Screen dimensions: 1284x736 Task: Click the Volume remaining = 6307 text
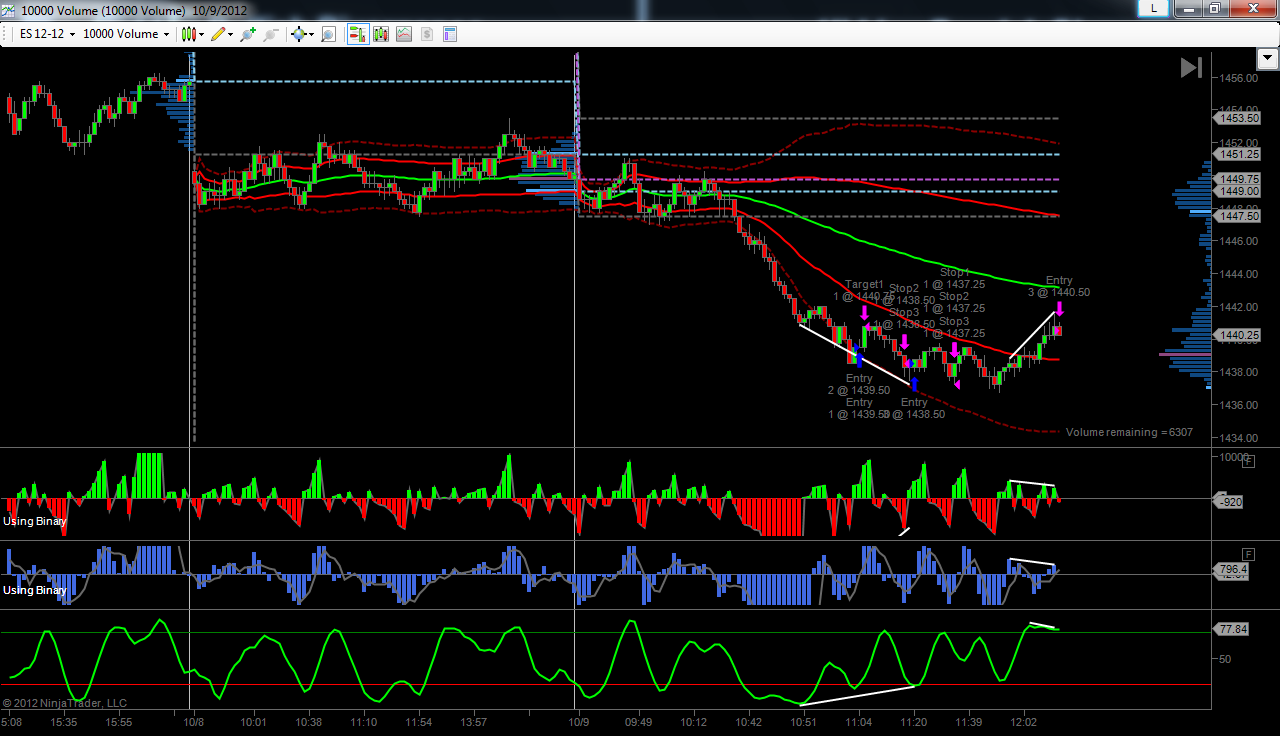1129,432
